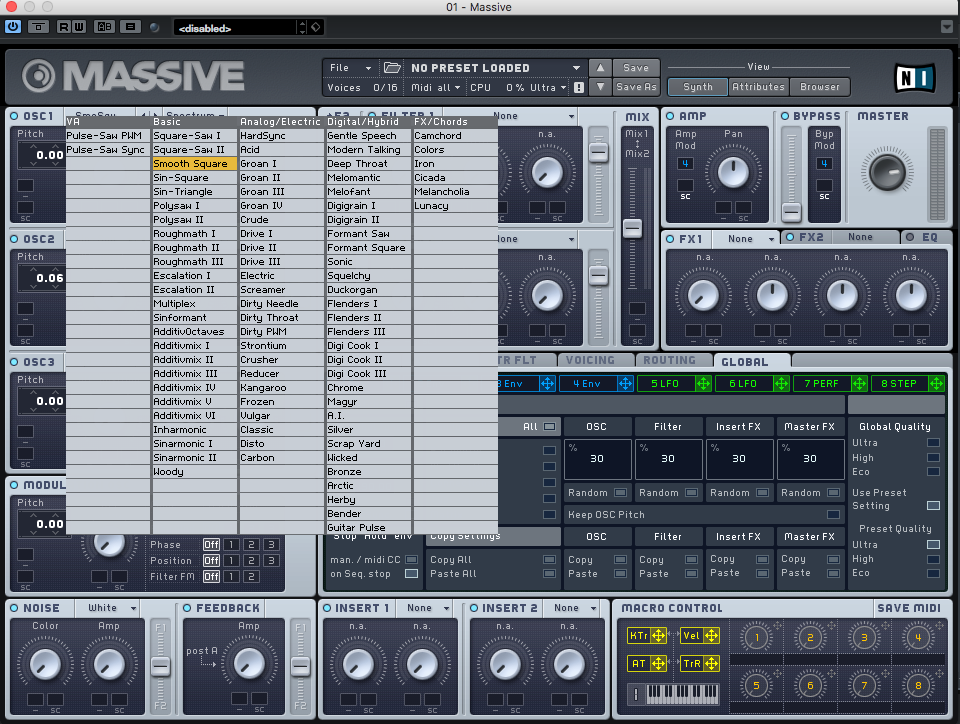This screenshot has height=724, width=960.
Task: Click the Bypass level slider handle
Action: click(791, 212)
